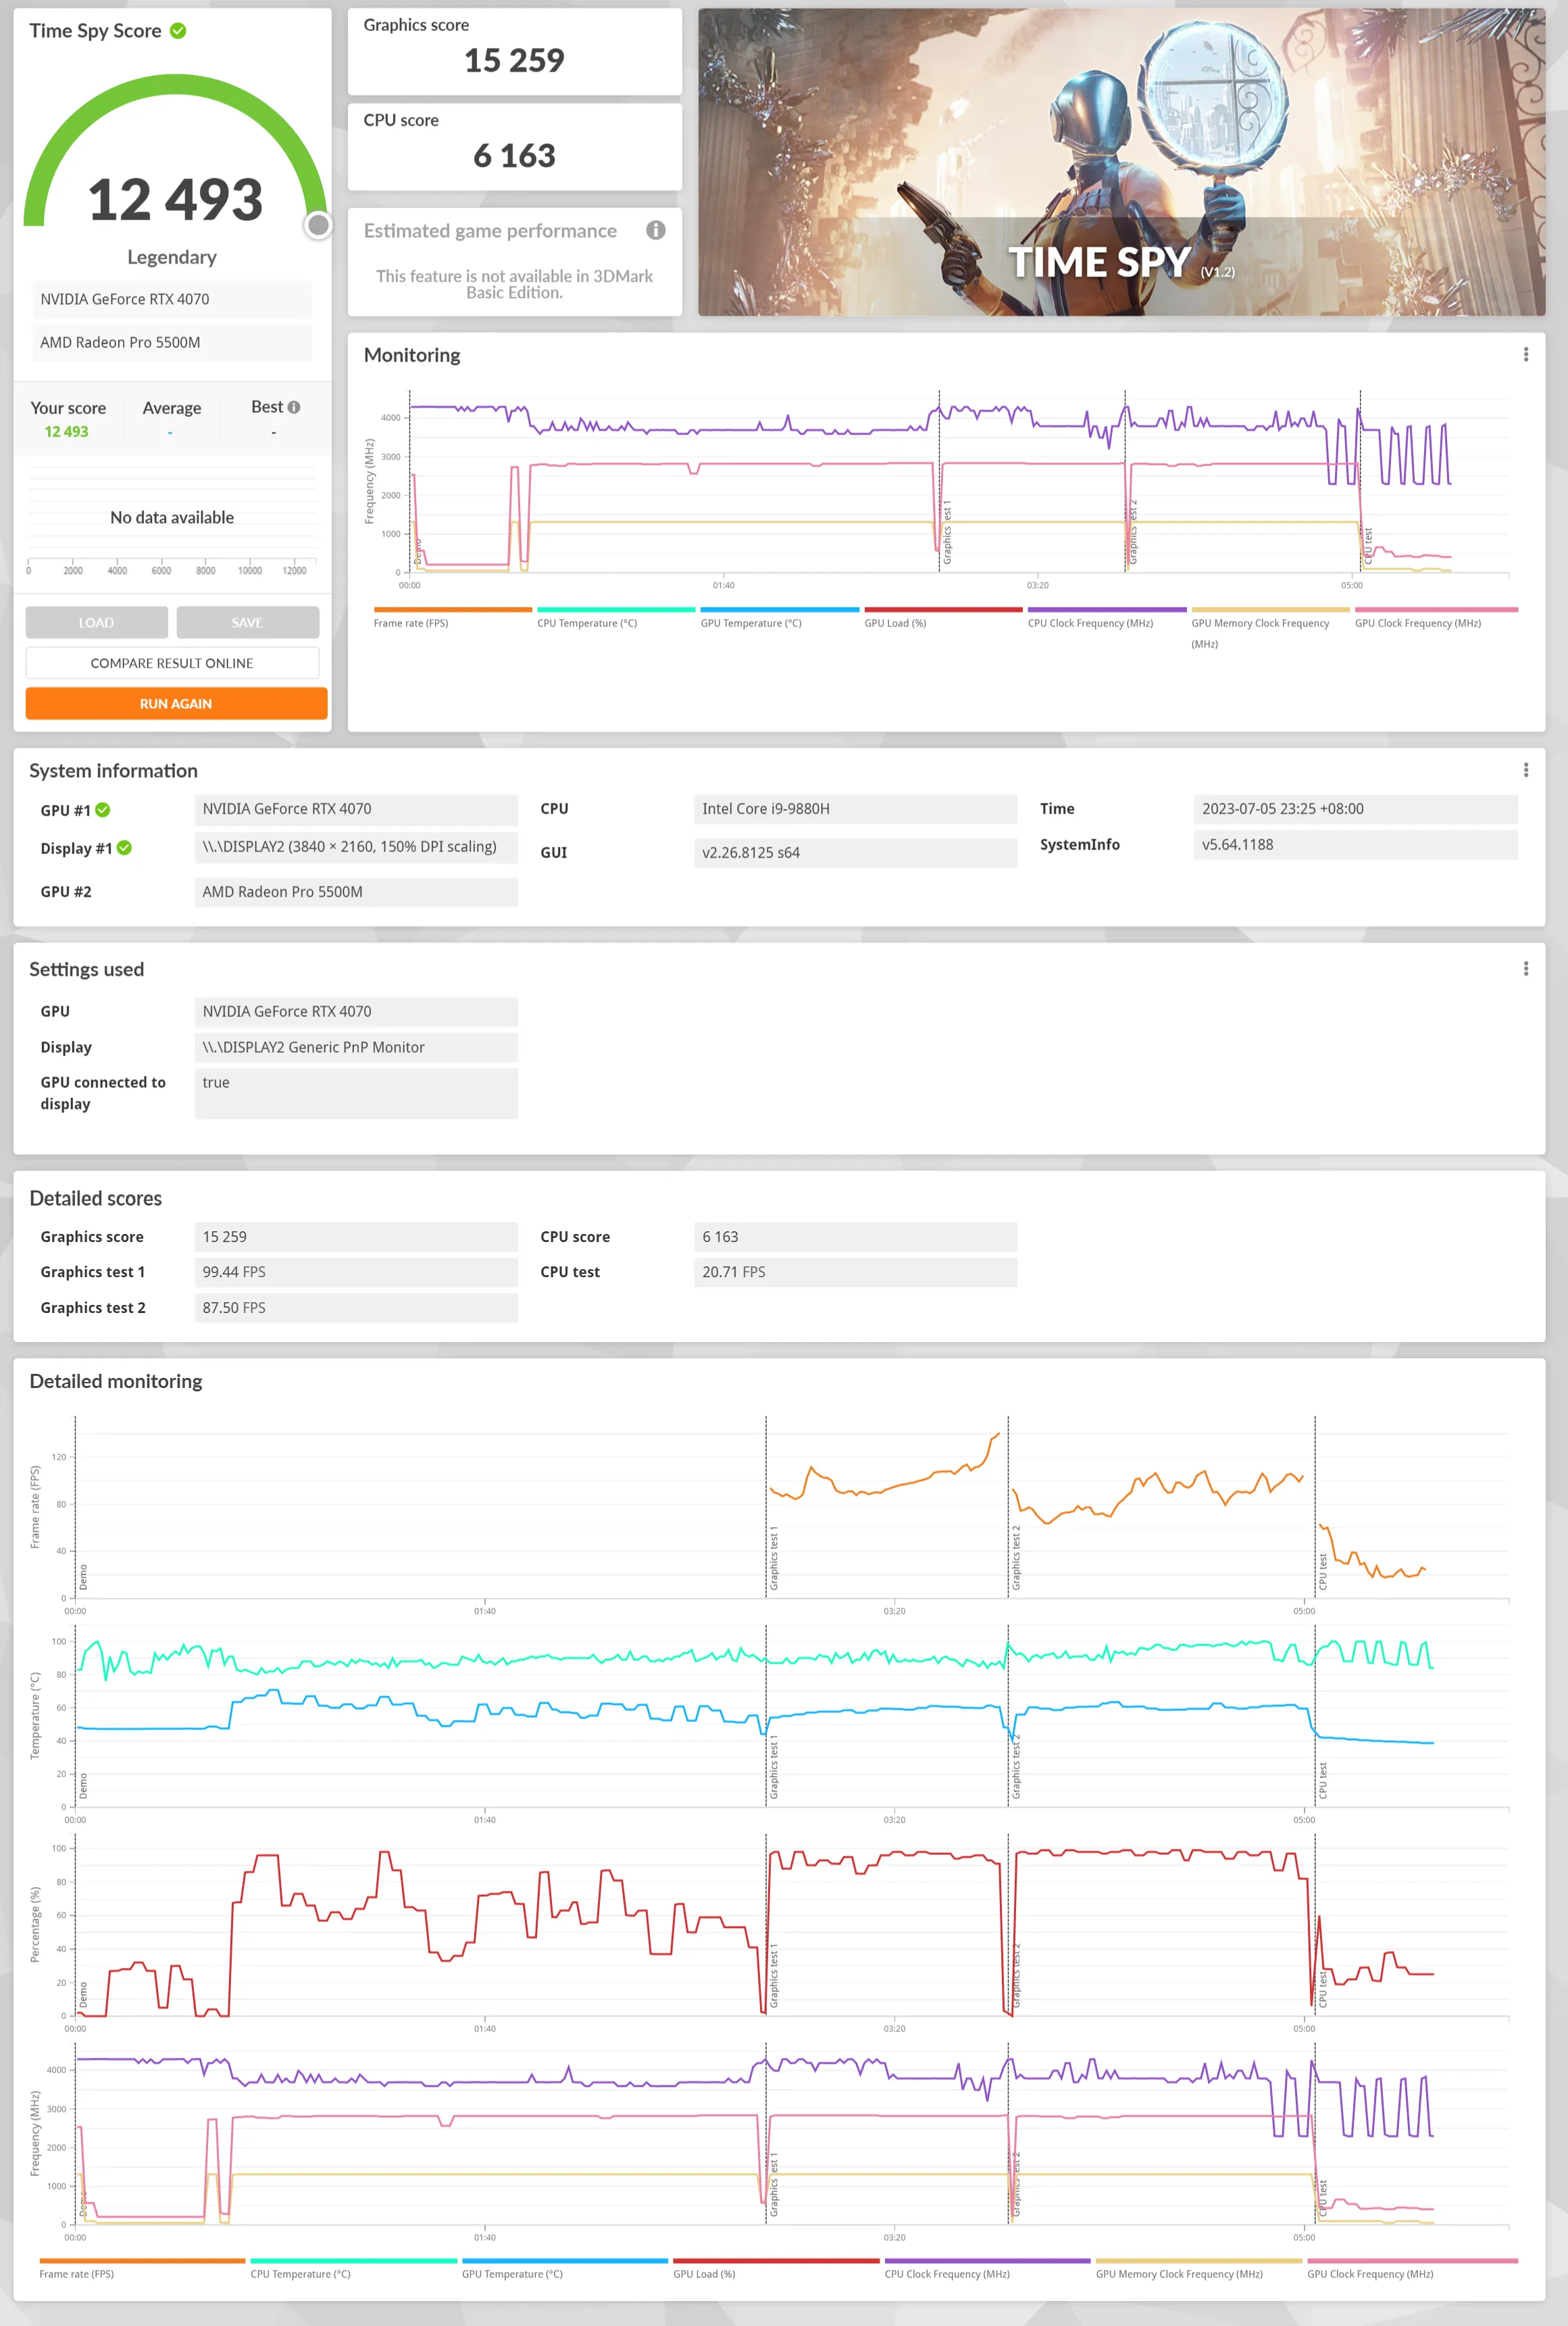Click SystemInfo version v5.64.1188

[x=1355, y=845]
